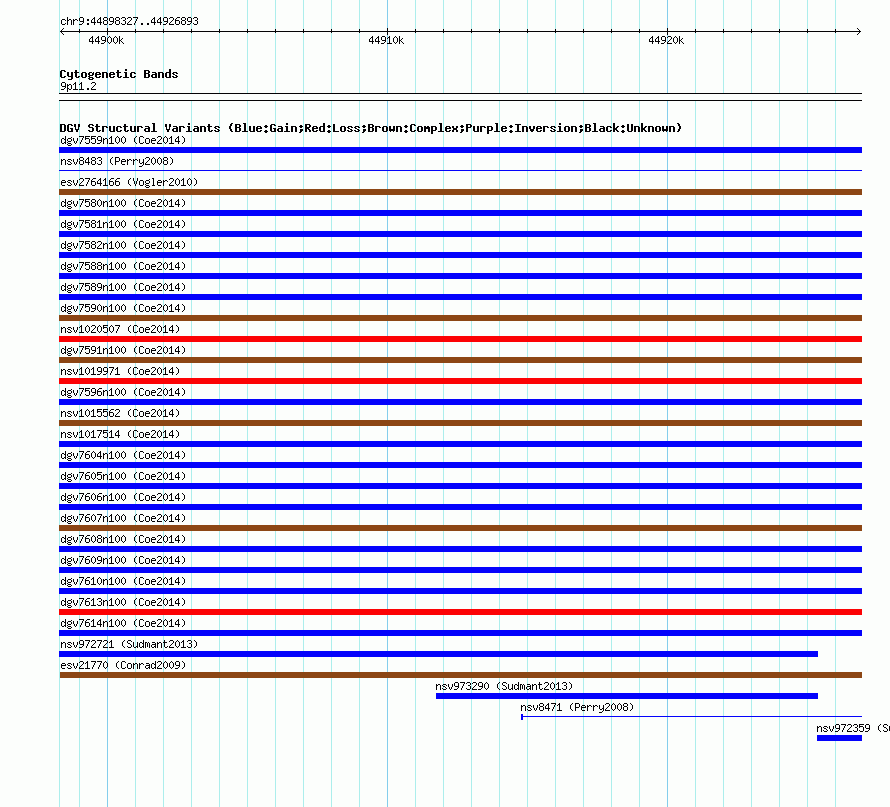Open esv2764166 (Vogler2010) variant label
This screenshot has height=807, width=890.
(x=129, y=182)
